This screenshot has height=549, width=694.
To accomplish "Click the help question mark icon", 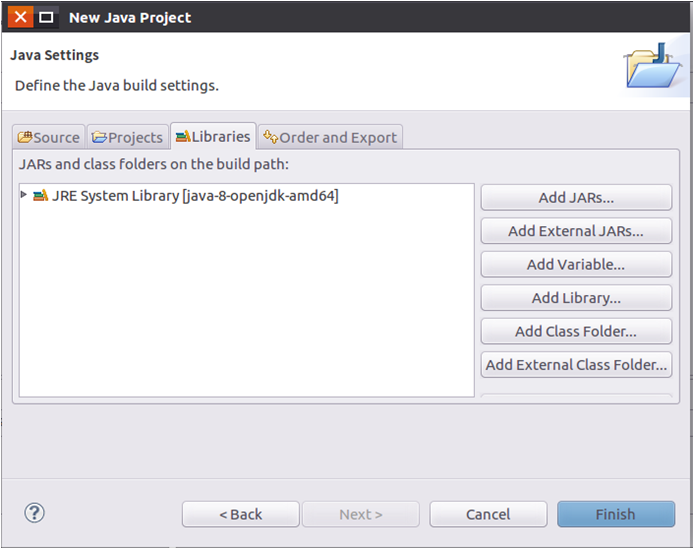I will (35, 513).
